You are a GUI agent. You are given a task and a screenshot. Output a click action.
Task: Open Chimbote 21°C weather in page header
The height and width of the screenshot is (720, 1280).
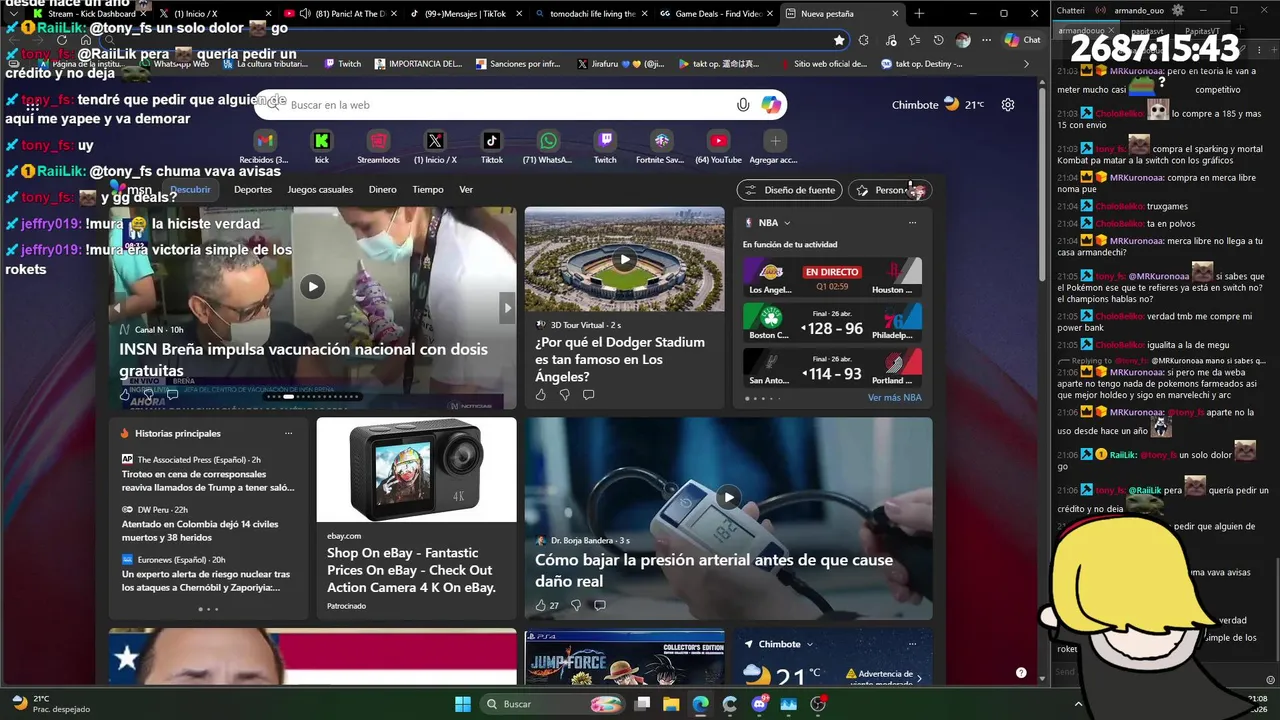tap(938, 105)
